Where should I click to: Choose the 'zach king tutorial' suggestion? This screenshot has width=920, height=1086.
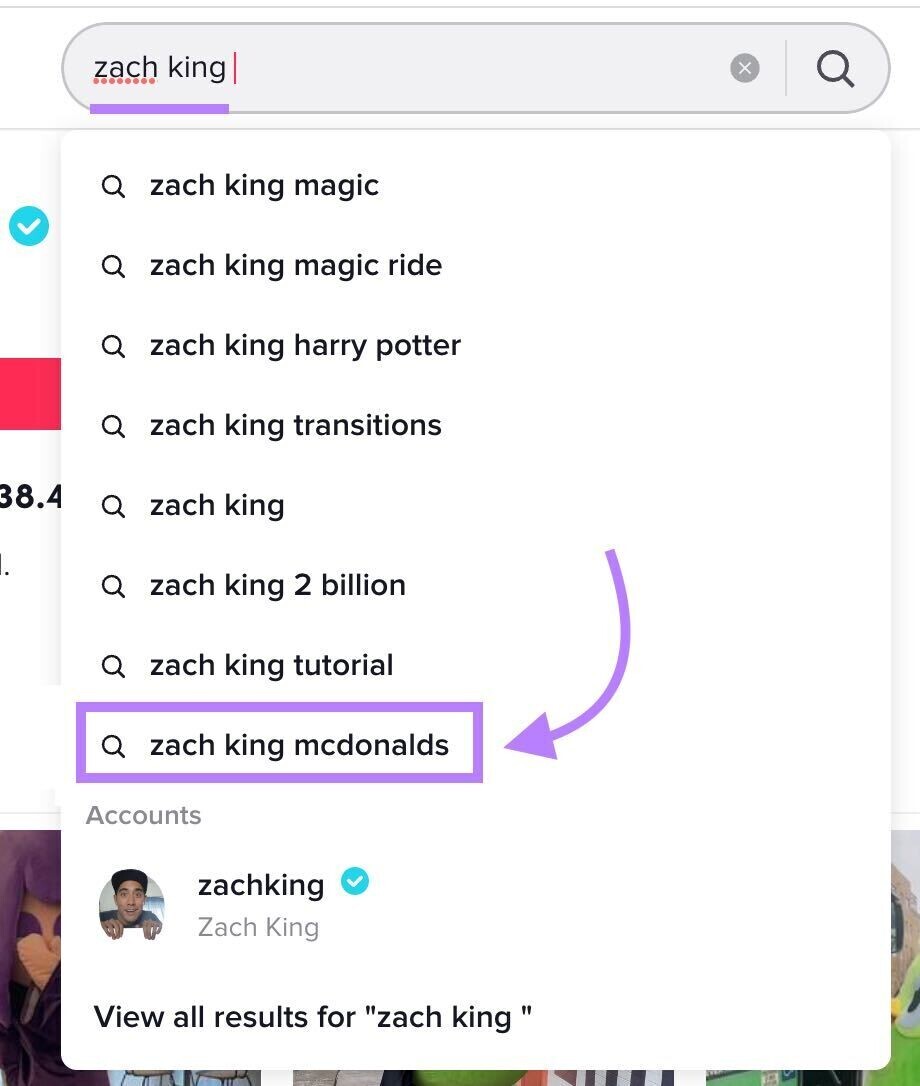click(x=270, y=665)
